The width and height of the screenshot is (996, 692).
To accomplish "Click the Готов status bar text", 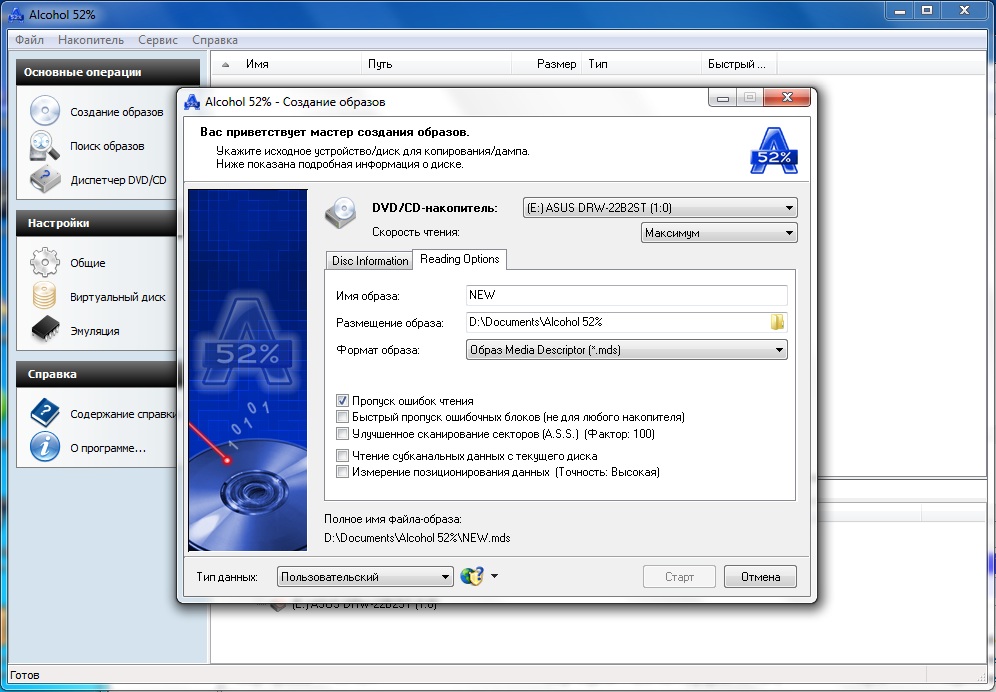I will coord(24,675).
